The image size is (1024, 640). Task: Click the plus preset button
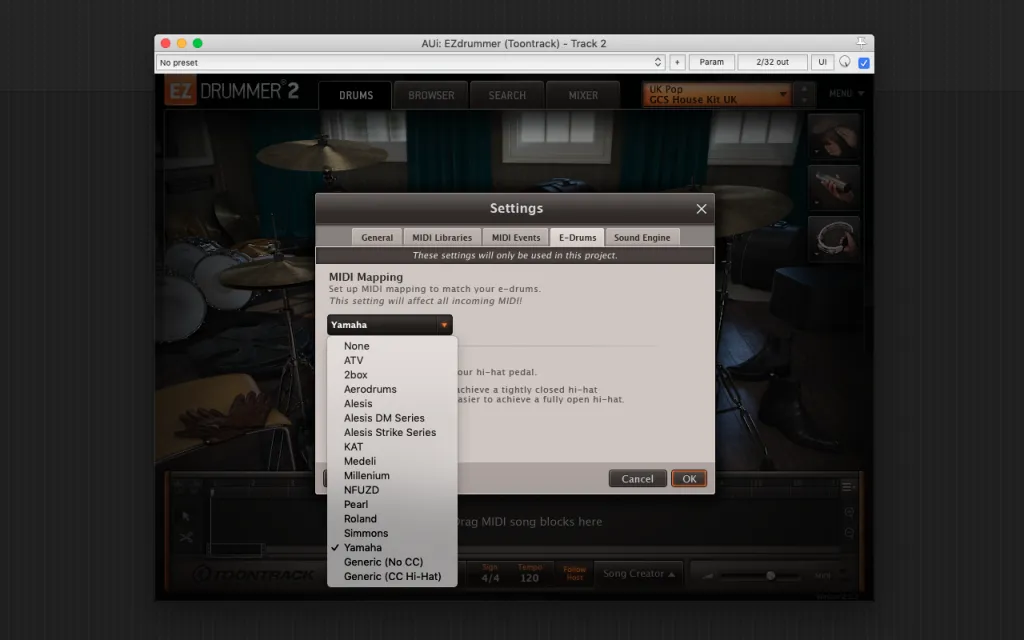pyautogui.click(x=677, y=63)
